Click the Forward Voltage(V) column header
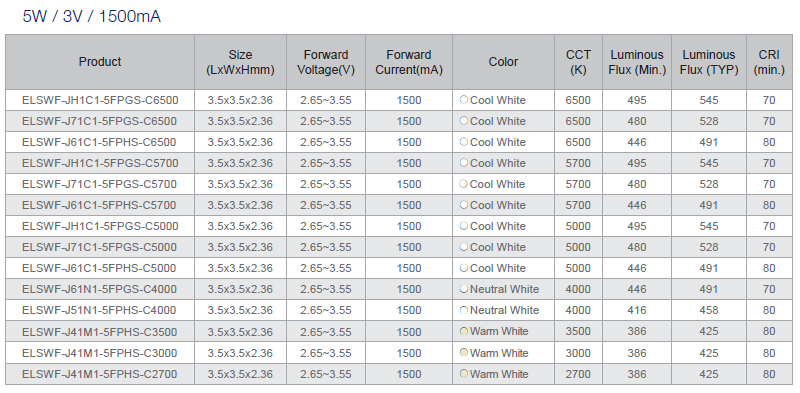The height and width of the screenshot is (393, 800). tap(326, 62)
